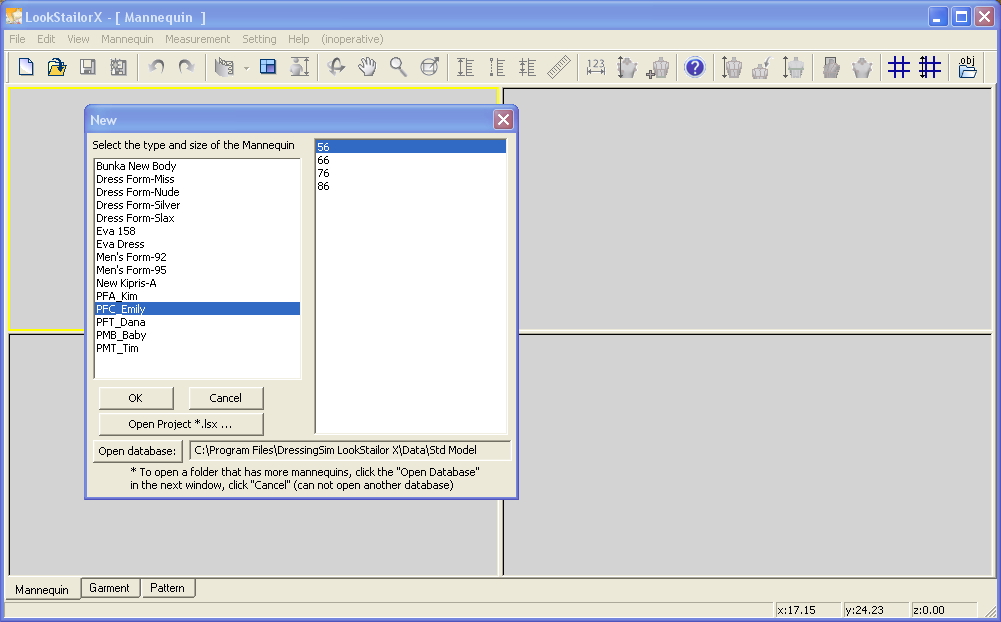Select Men's Form-92 entry
Image resolution: width=1001 pixels, height=622 pixels.
(x=197, y=257)
